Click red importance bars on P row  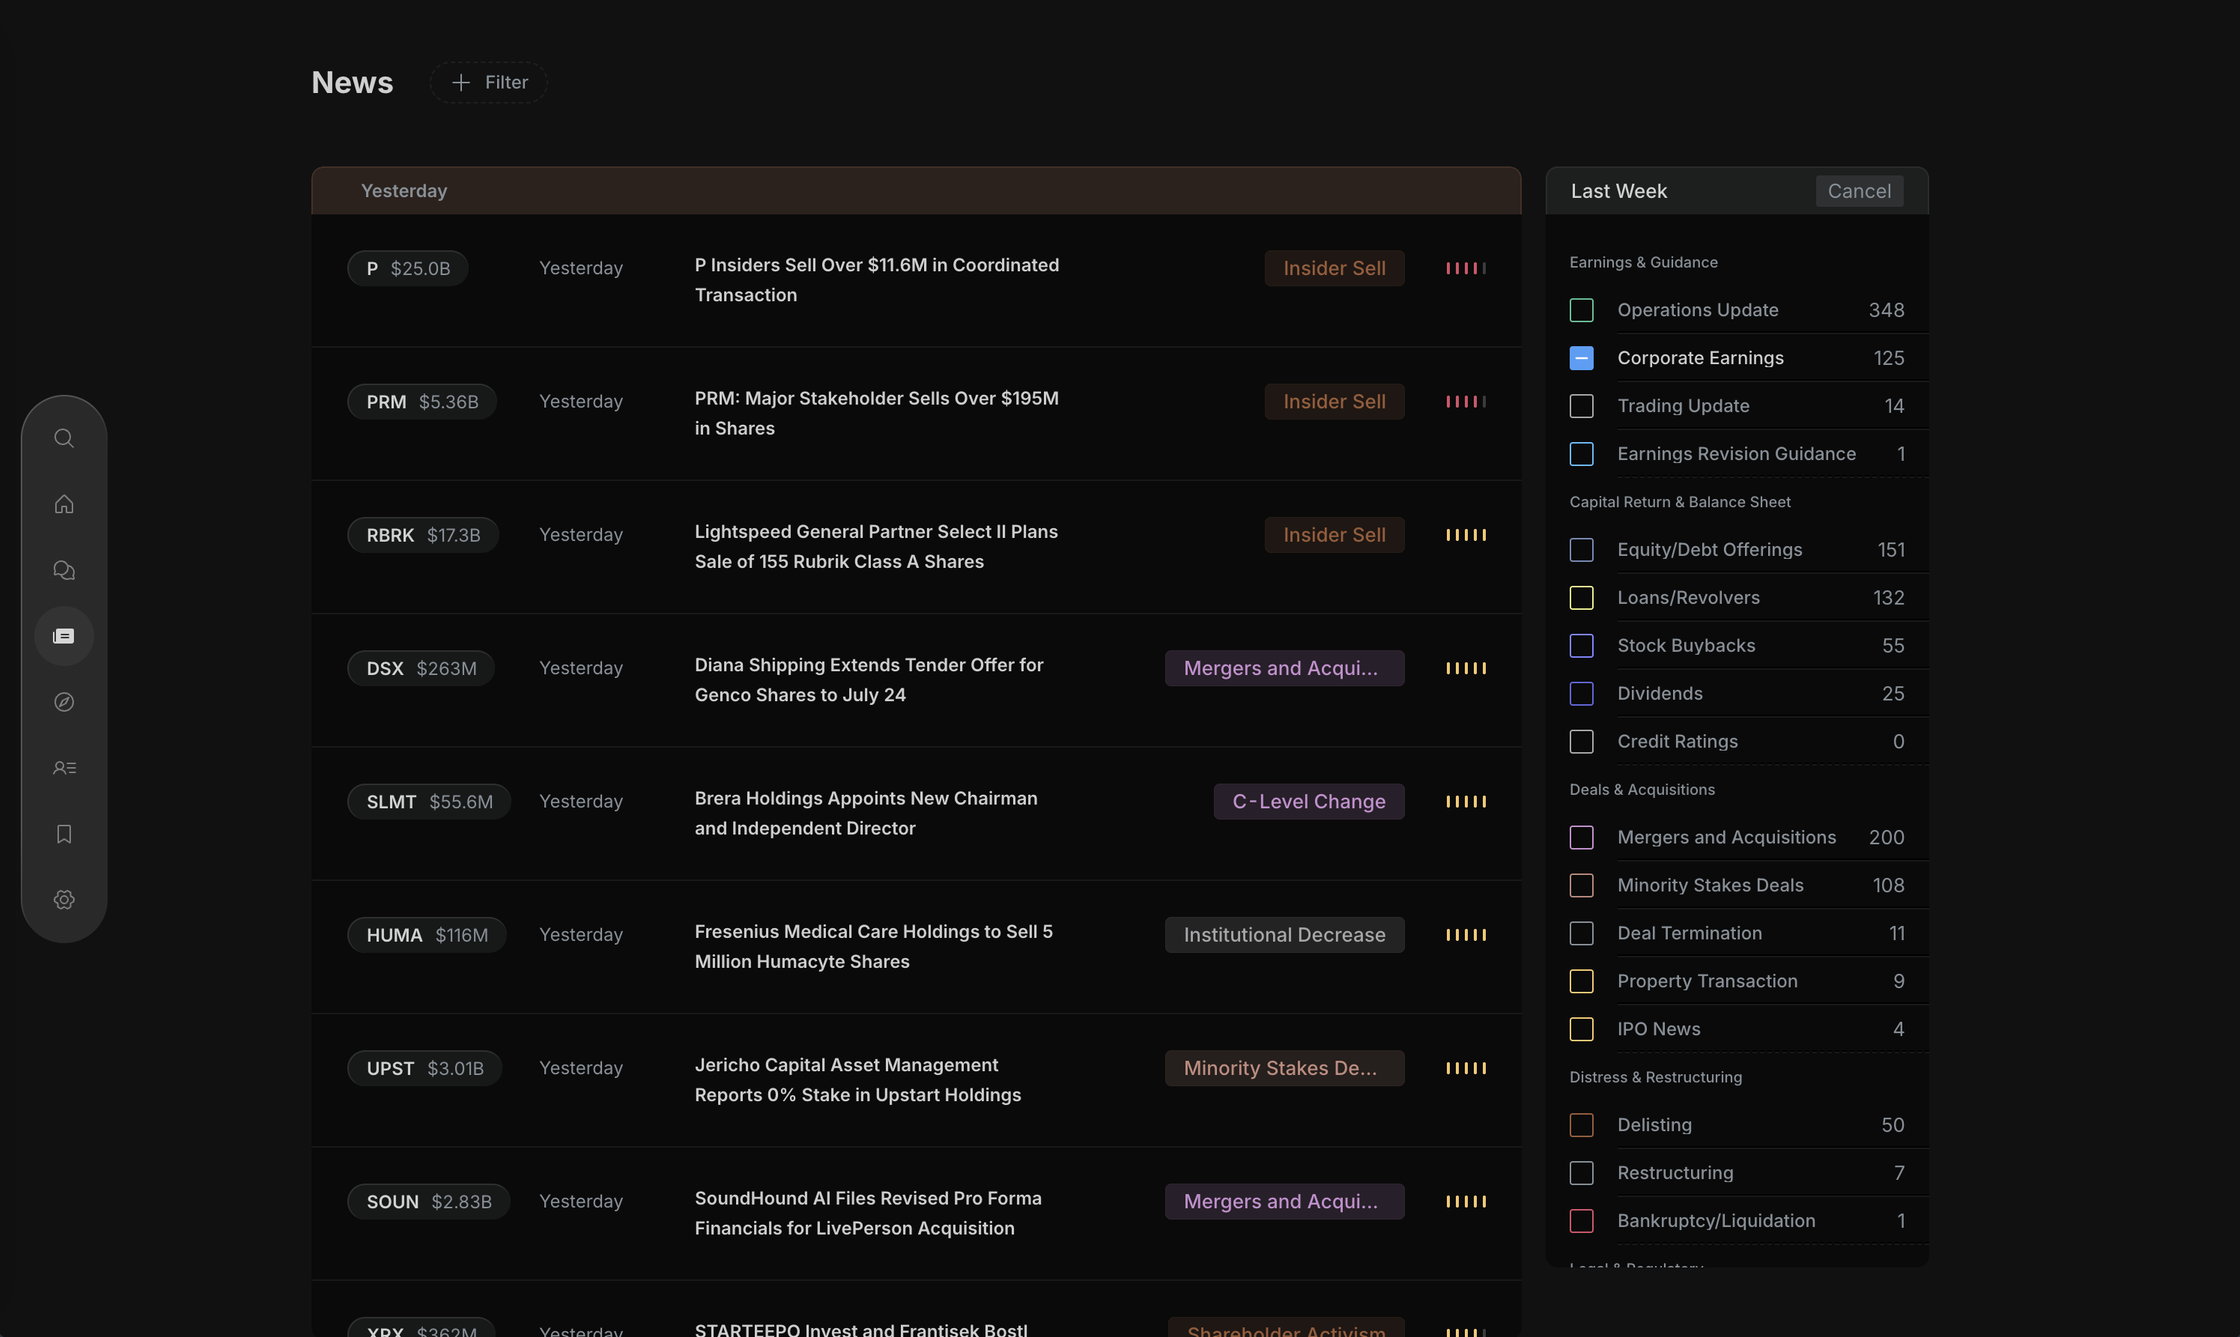click(1466, 269)
